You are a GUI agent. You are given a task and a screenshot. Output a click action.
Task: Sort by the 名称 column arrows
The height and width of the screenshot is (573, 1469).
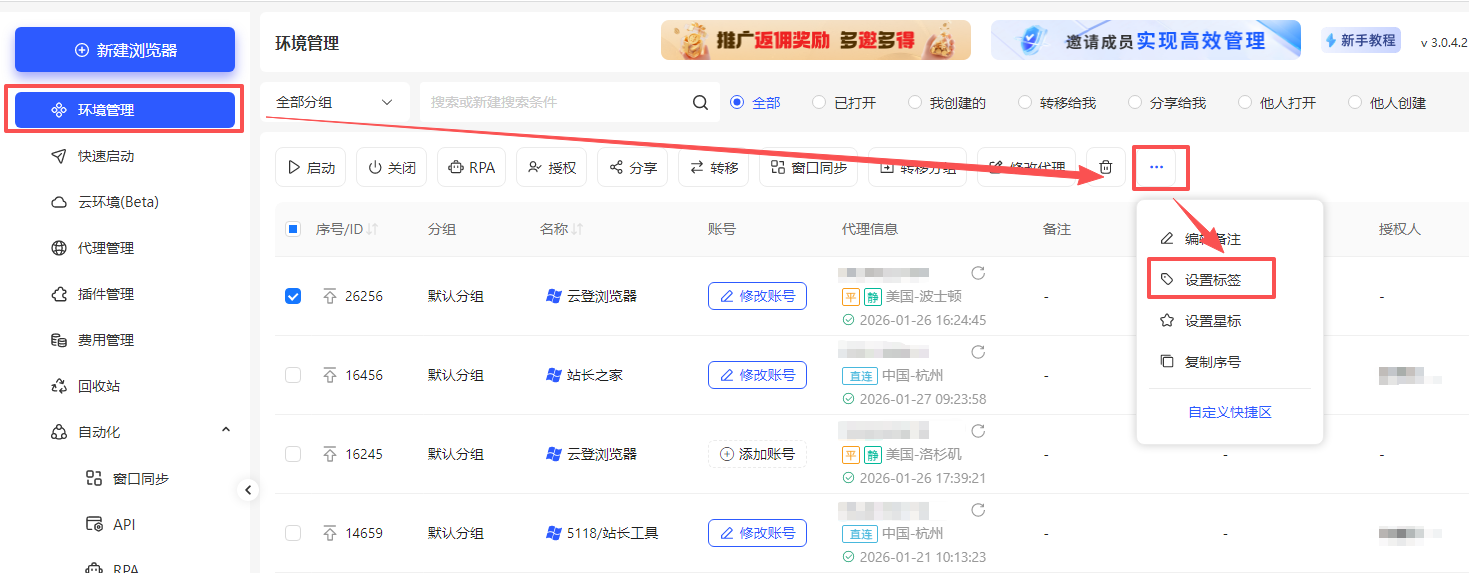point(577,229)
